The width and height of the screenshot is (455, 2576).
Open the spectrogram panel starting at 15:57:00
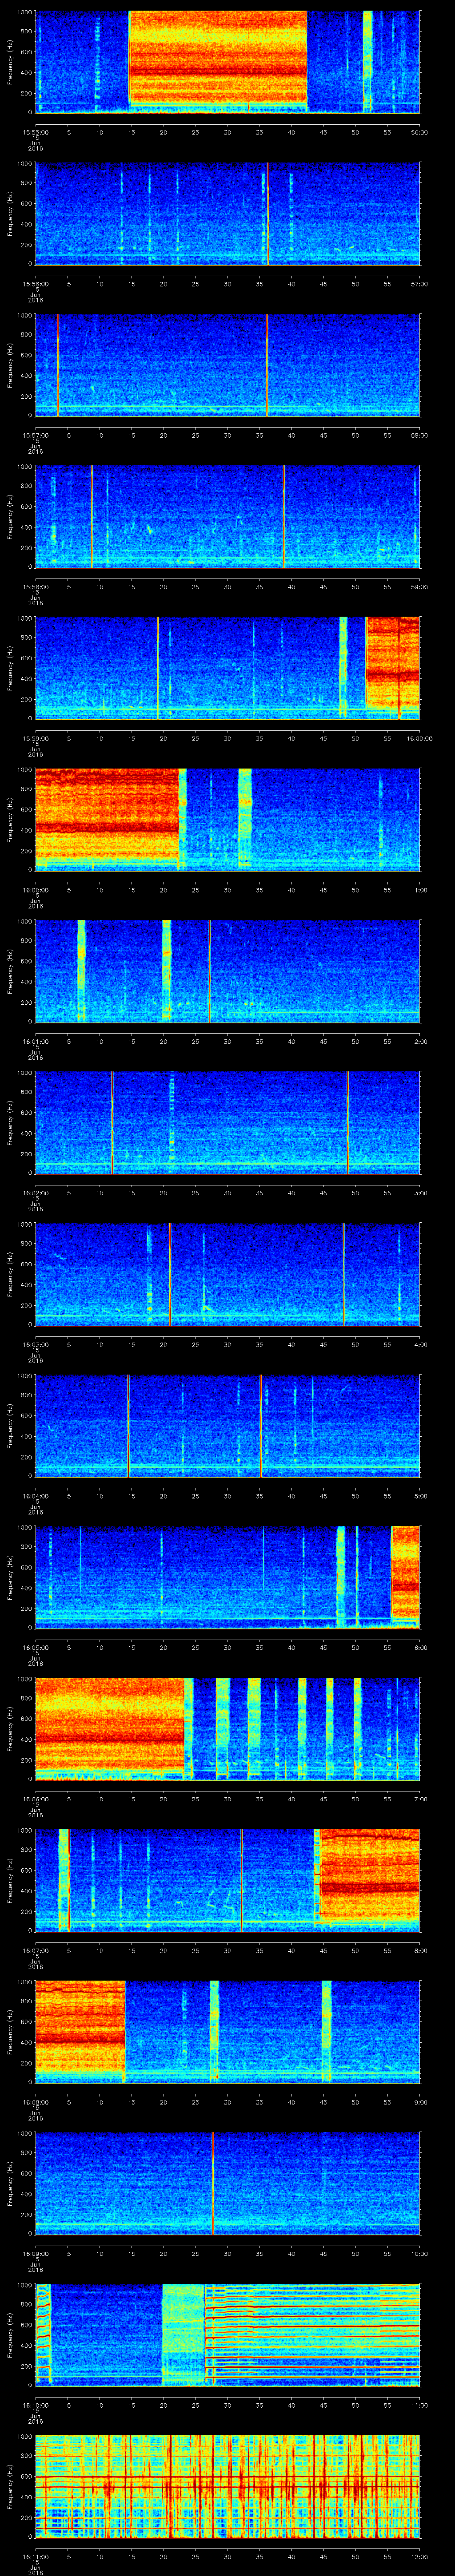point(227,364)
